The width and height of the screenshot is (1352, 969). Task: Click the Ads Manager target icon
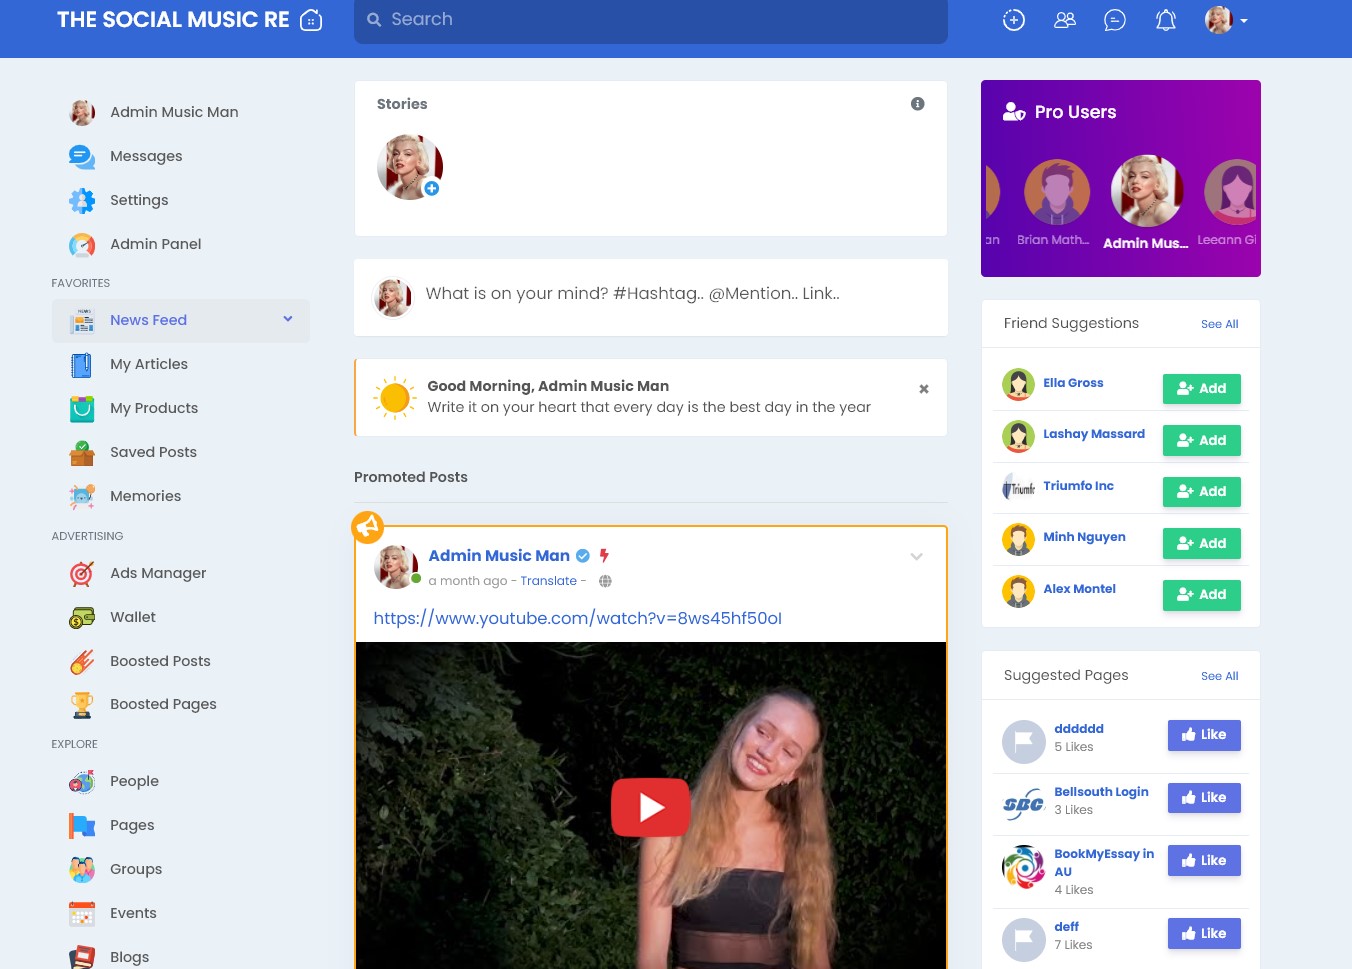[x=82, y=574]
